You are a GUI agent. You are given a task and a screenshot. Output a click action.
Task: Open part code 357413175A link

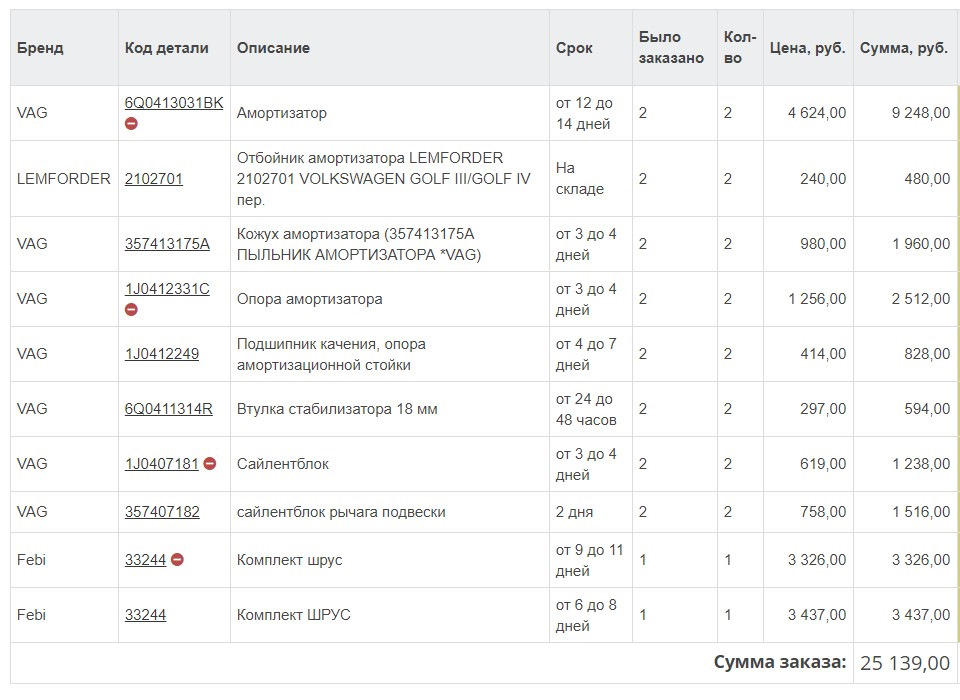point(167,244)
